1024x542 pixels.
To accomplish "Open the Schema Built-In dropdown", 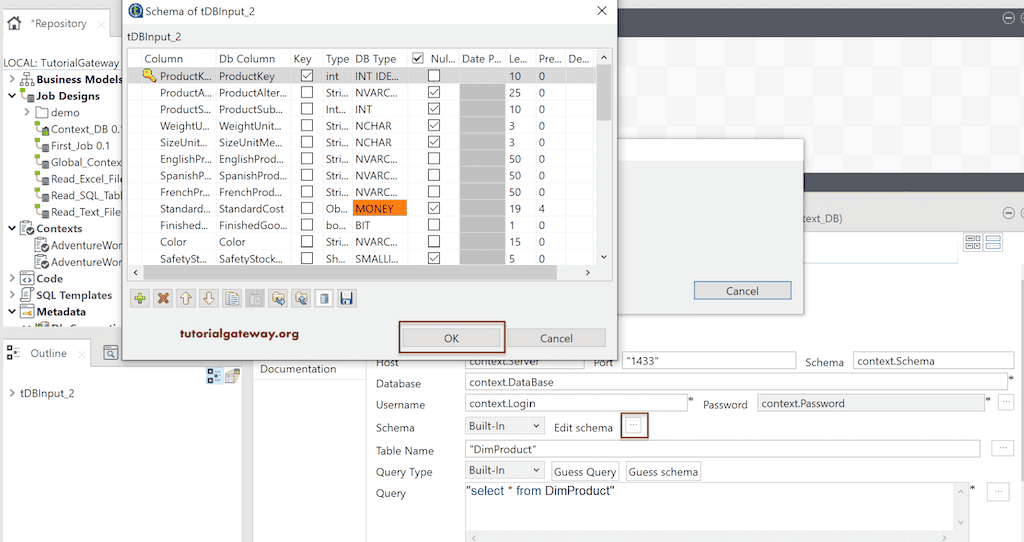I will pyautogui.click(x=504, y=426).
